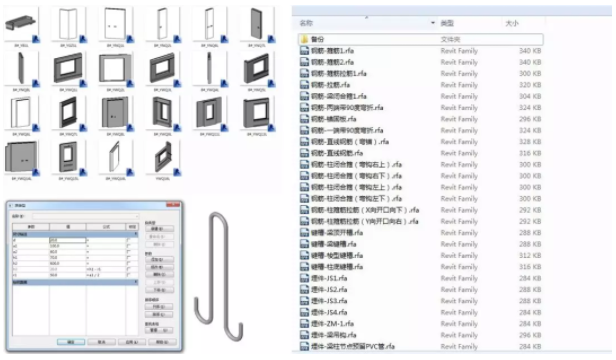Click the 应用 button
616x360 pixels.
click(132, 342)
